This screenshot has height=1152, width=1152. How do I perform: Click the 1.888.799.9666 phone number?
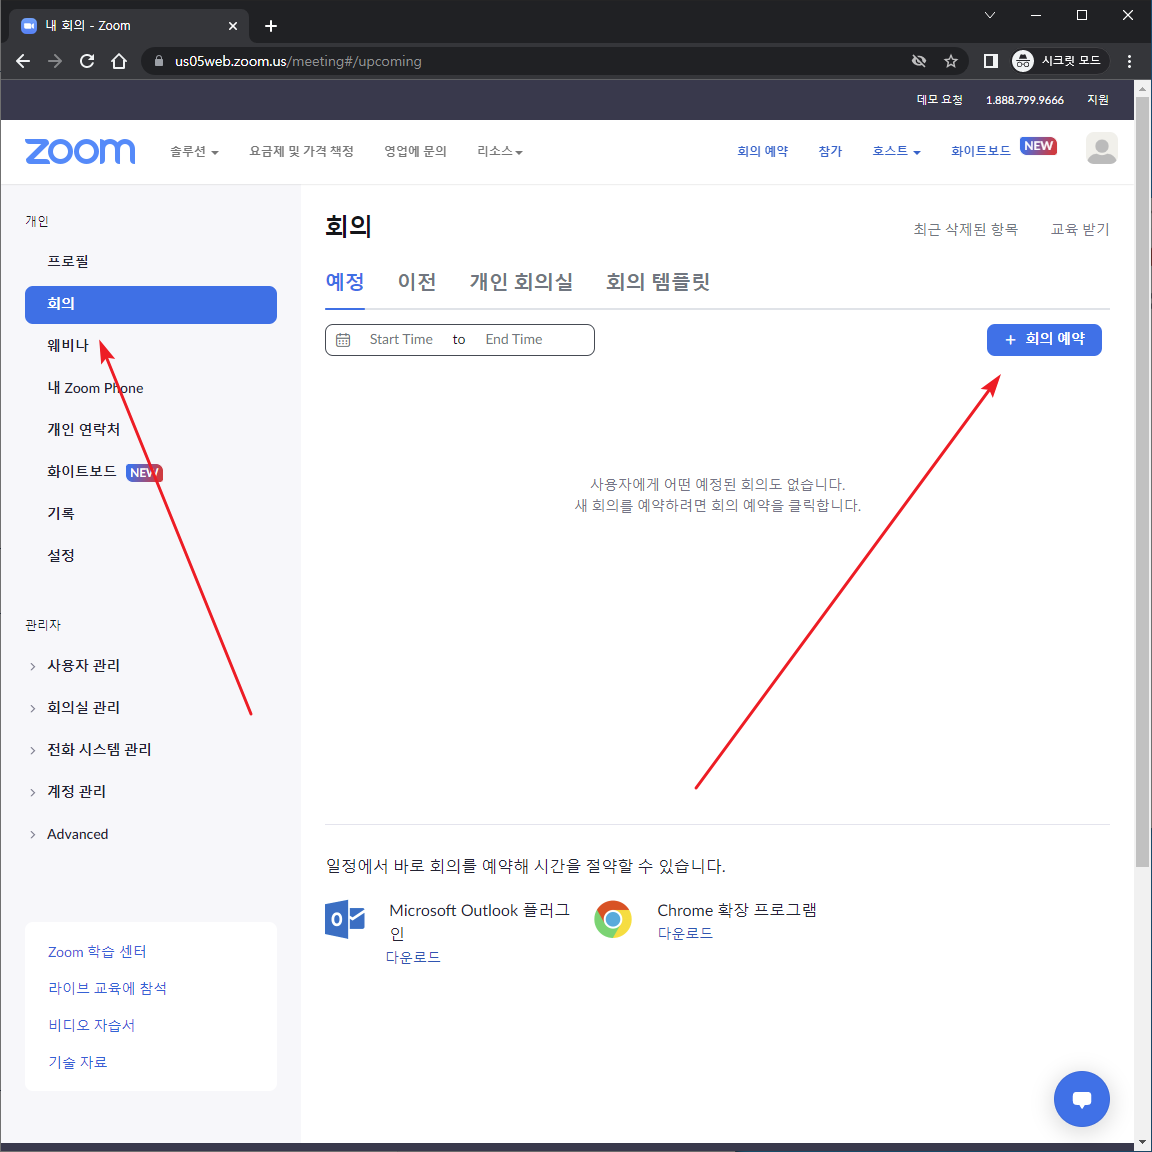point(1024,100)
